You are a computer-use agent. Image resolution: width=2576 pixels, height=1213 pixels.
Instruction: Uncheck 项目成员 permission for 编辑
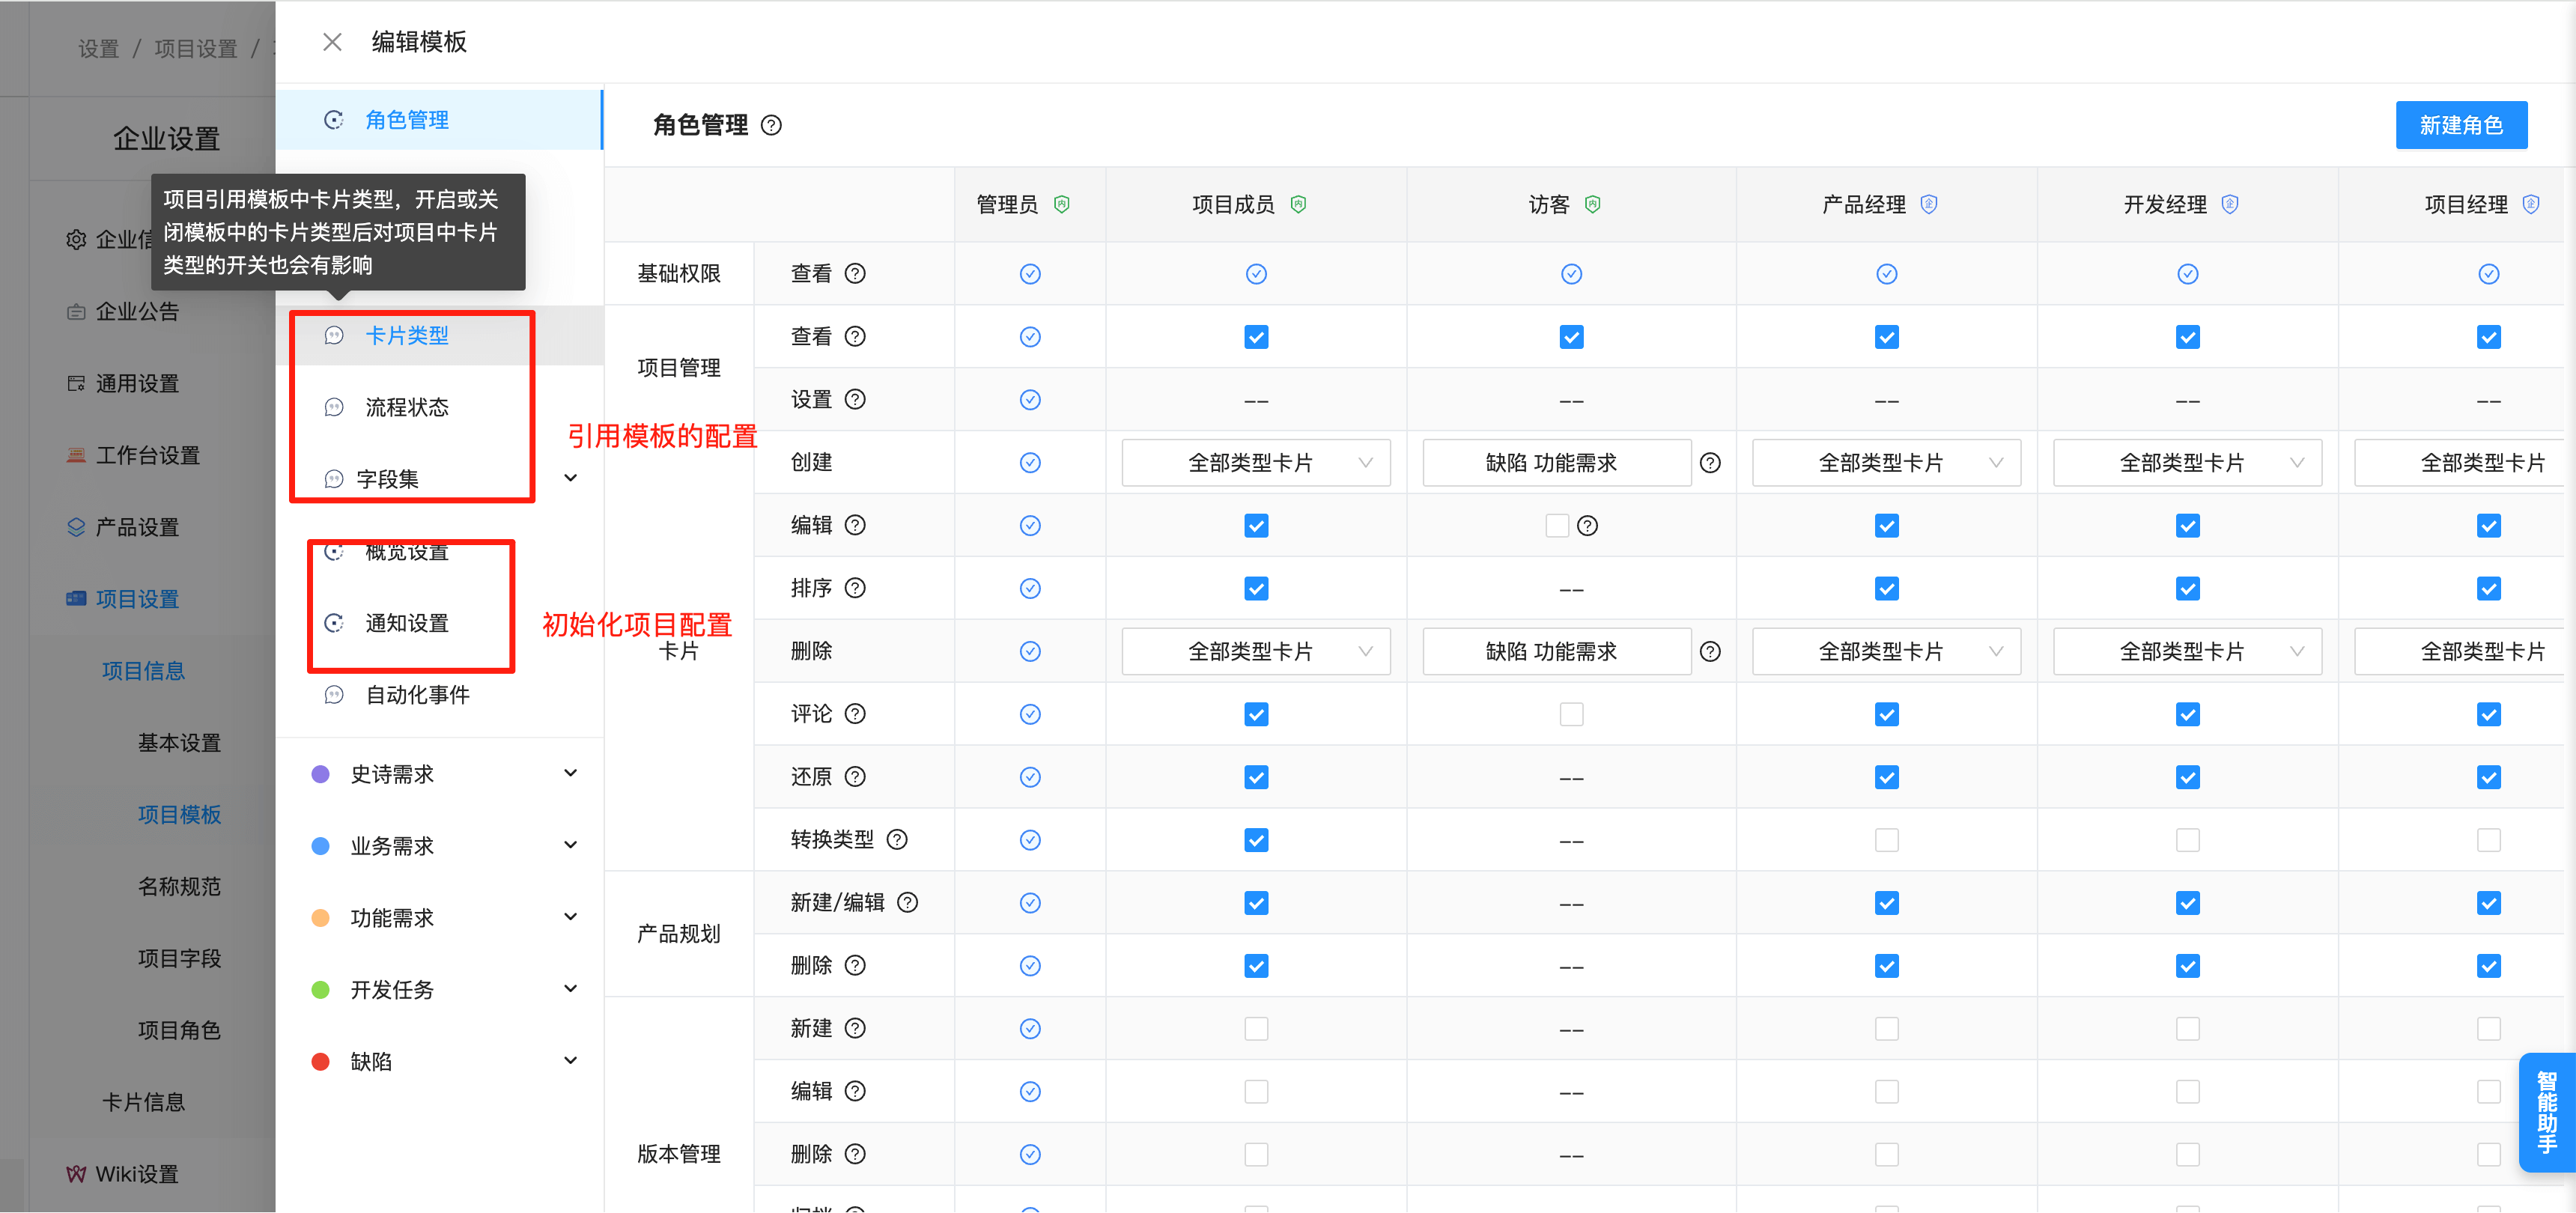(x=1256, y=525)
